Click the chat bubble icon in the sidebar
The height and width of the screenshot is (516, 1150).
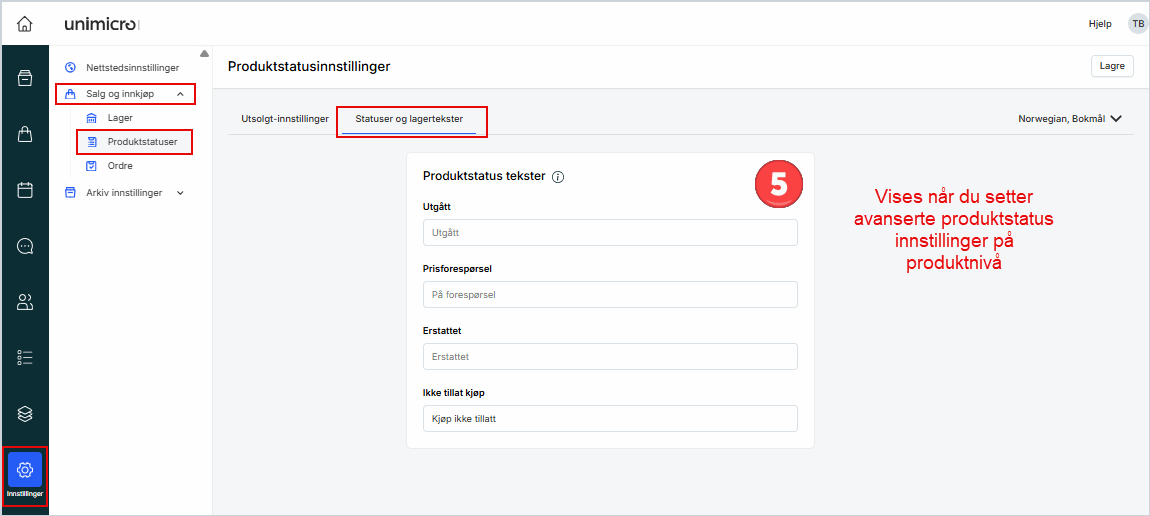[x=25, y=246]
